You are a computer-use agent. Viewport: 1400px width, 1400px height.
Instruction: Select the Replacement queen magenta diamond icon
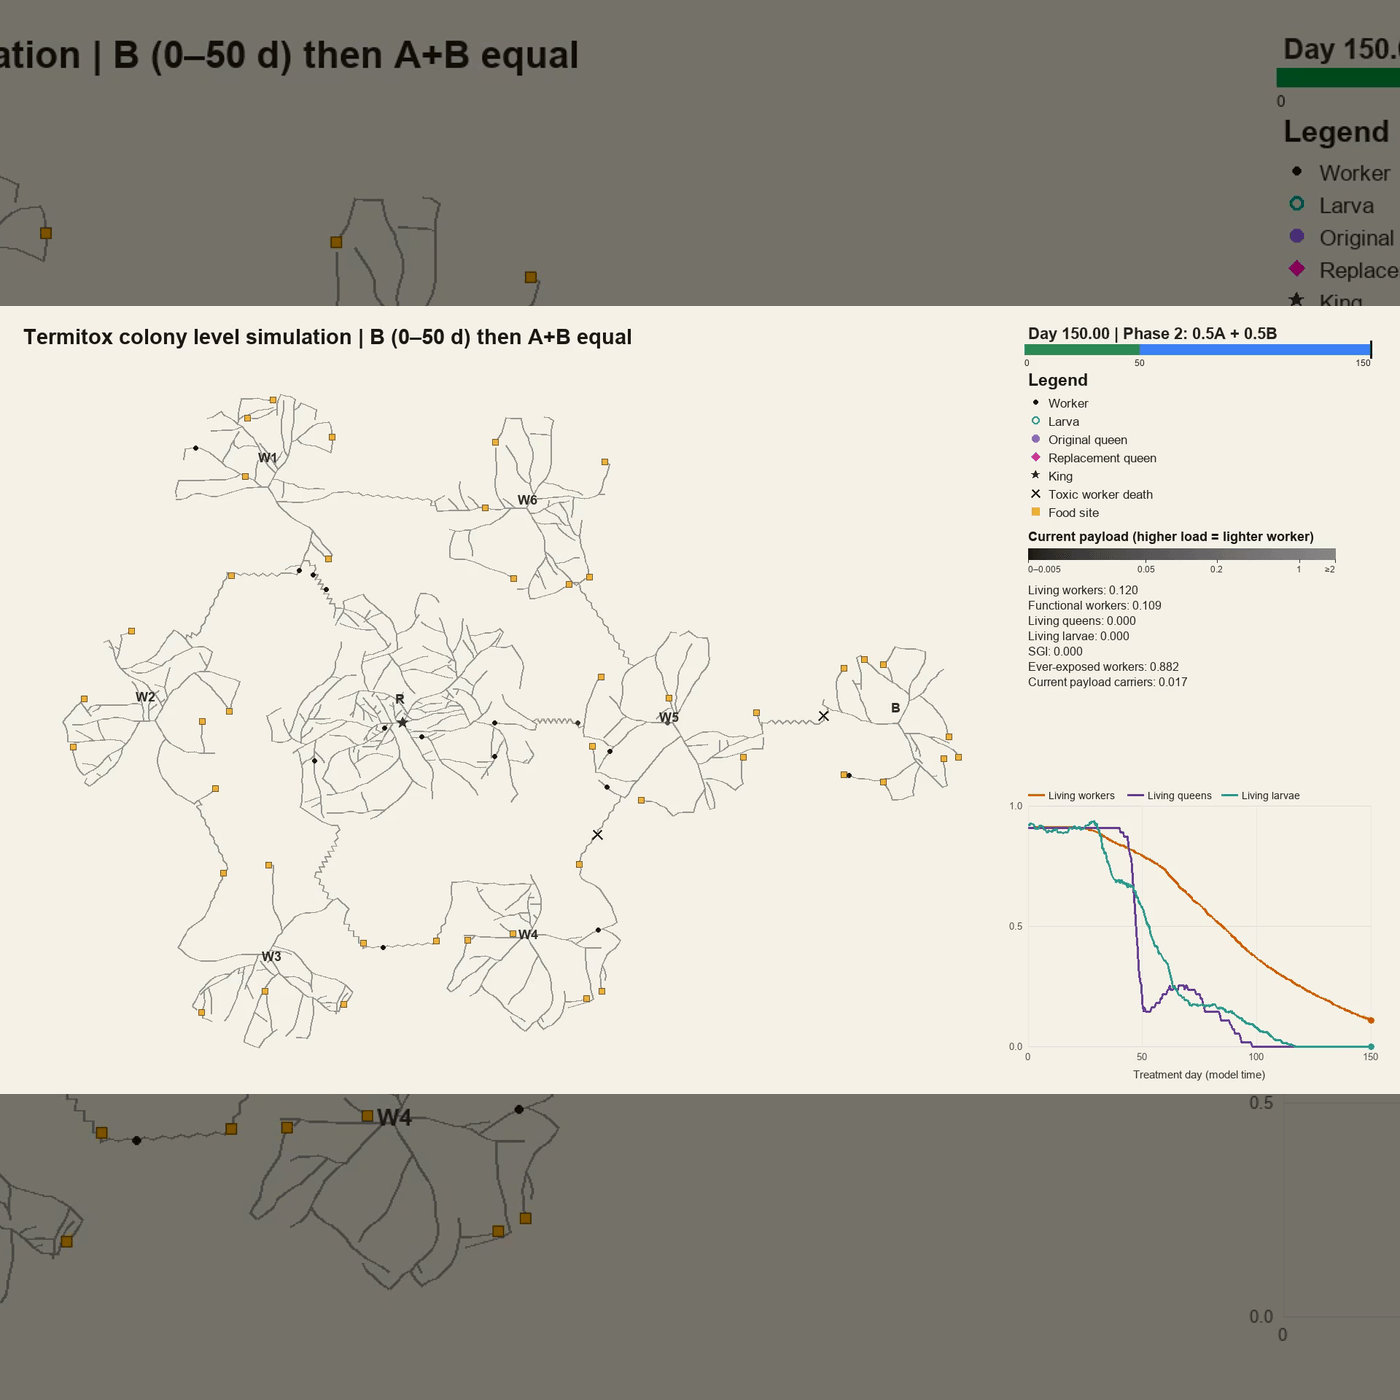[x=1036, y=457]
